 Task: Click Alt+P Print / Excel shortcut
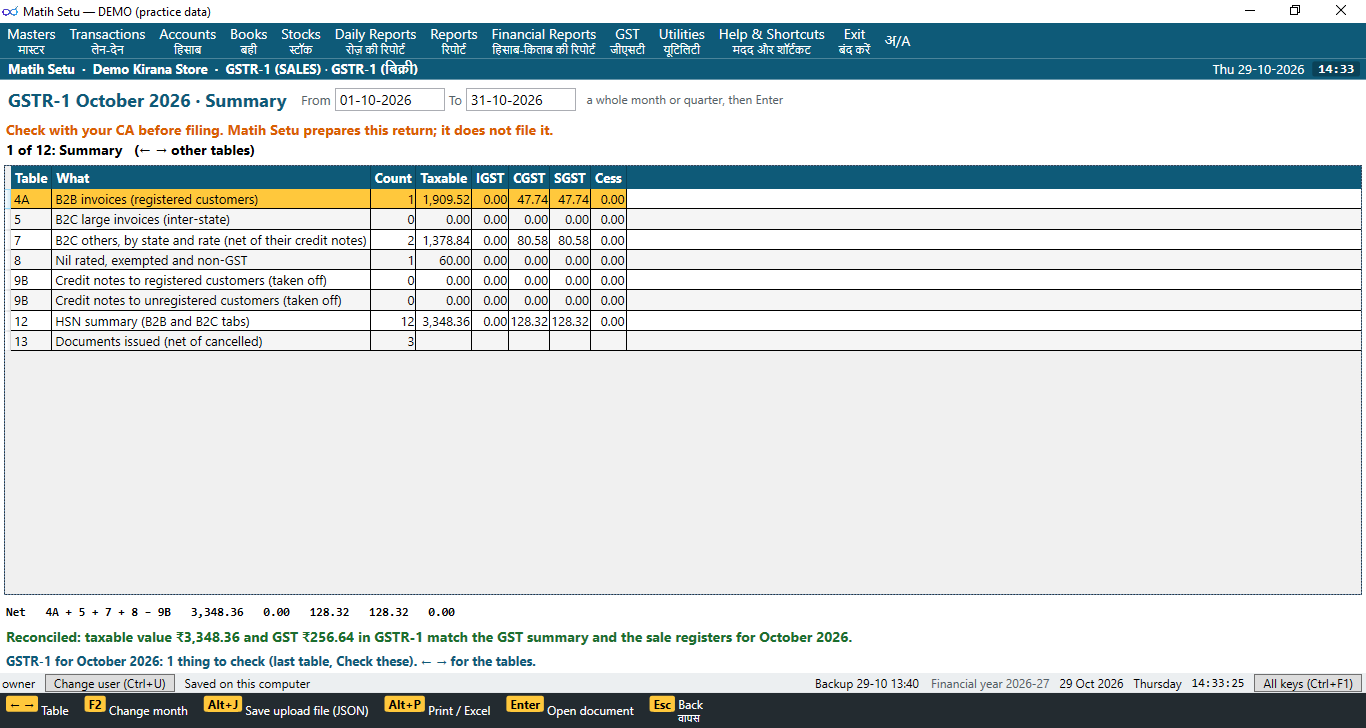437,709
